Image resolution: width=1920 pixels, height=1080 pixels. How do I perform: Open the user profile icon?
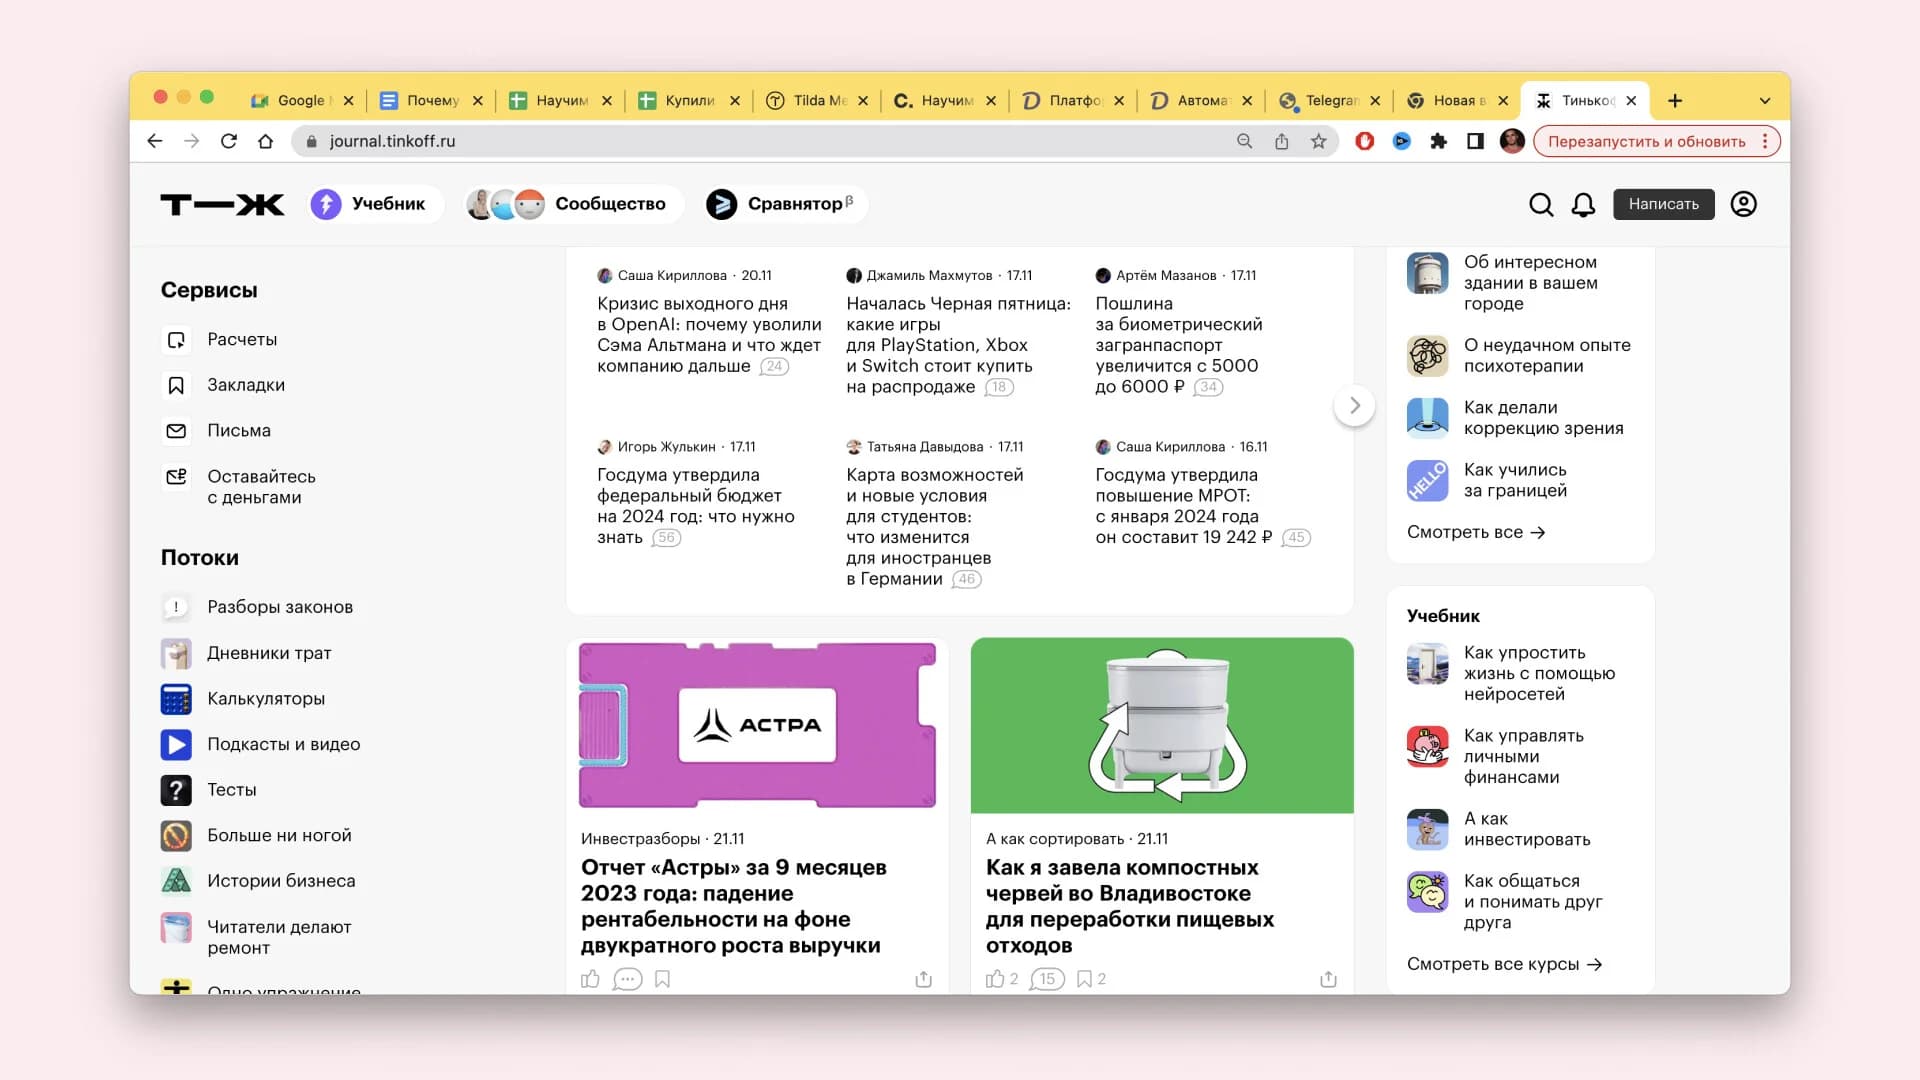tap(1743, 204)
